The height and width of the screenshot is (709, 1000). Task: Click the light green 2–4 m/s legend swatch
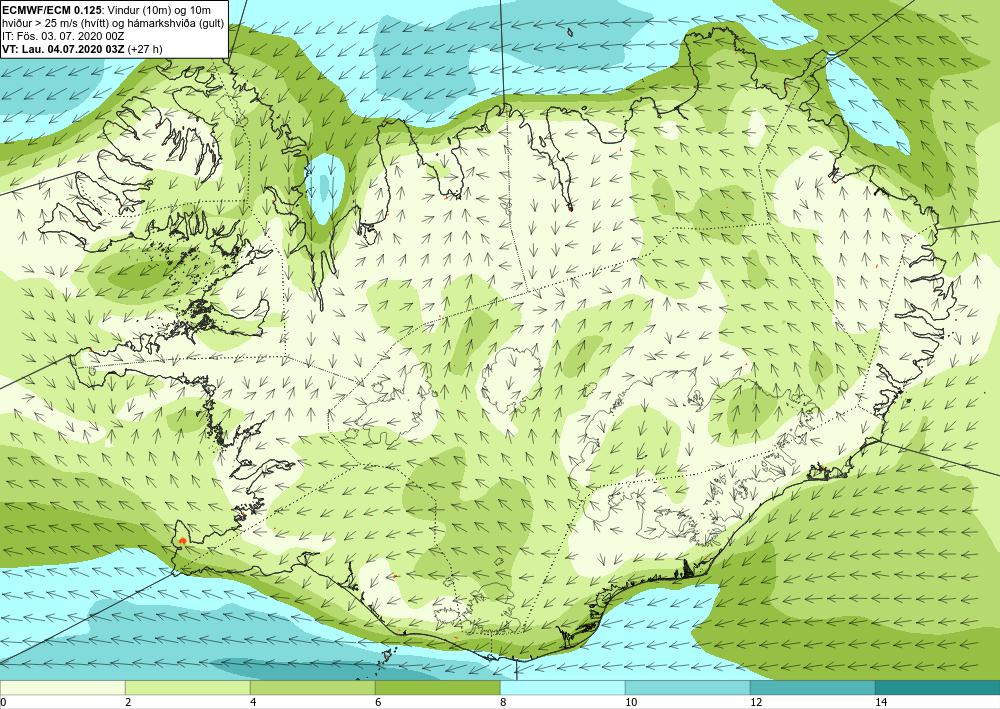point(188,688)
